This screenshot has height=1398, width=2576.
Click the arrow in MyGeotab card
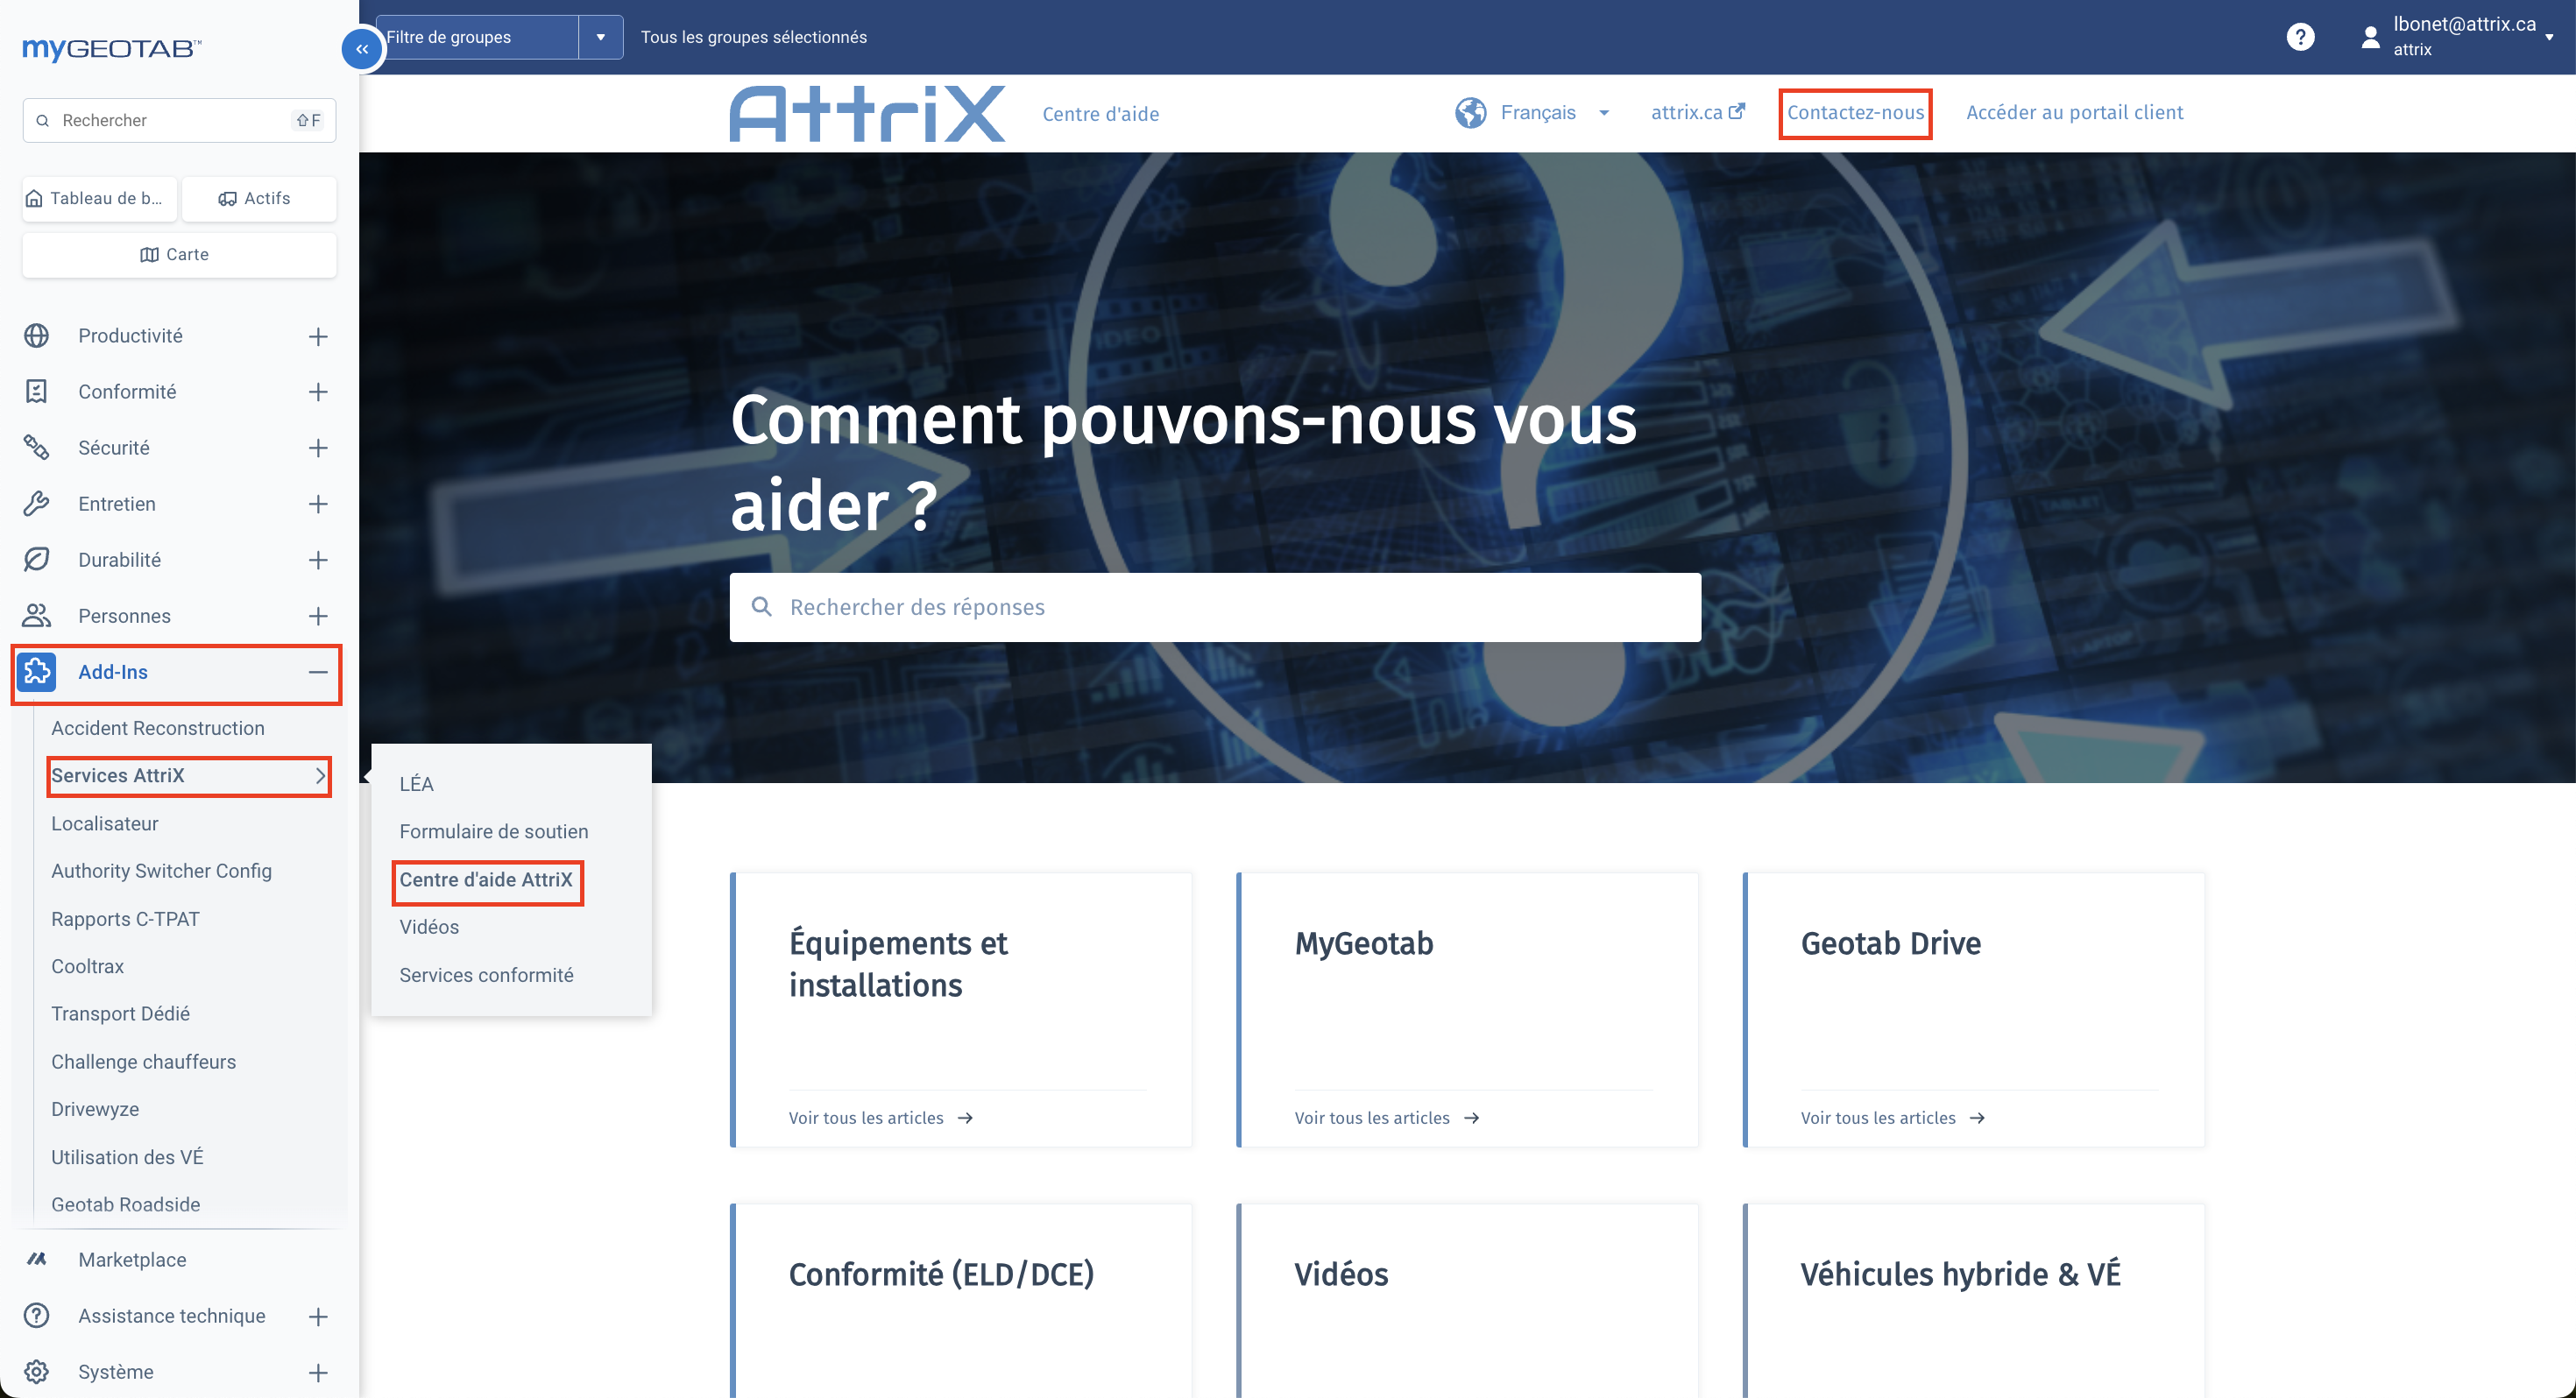coord(1471,1118)
